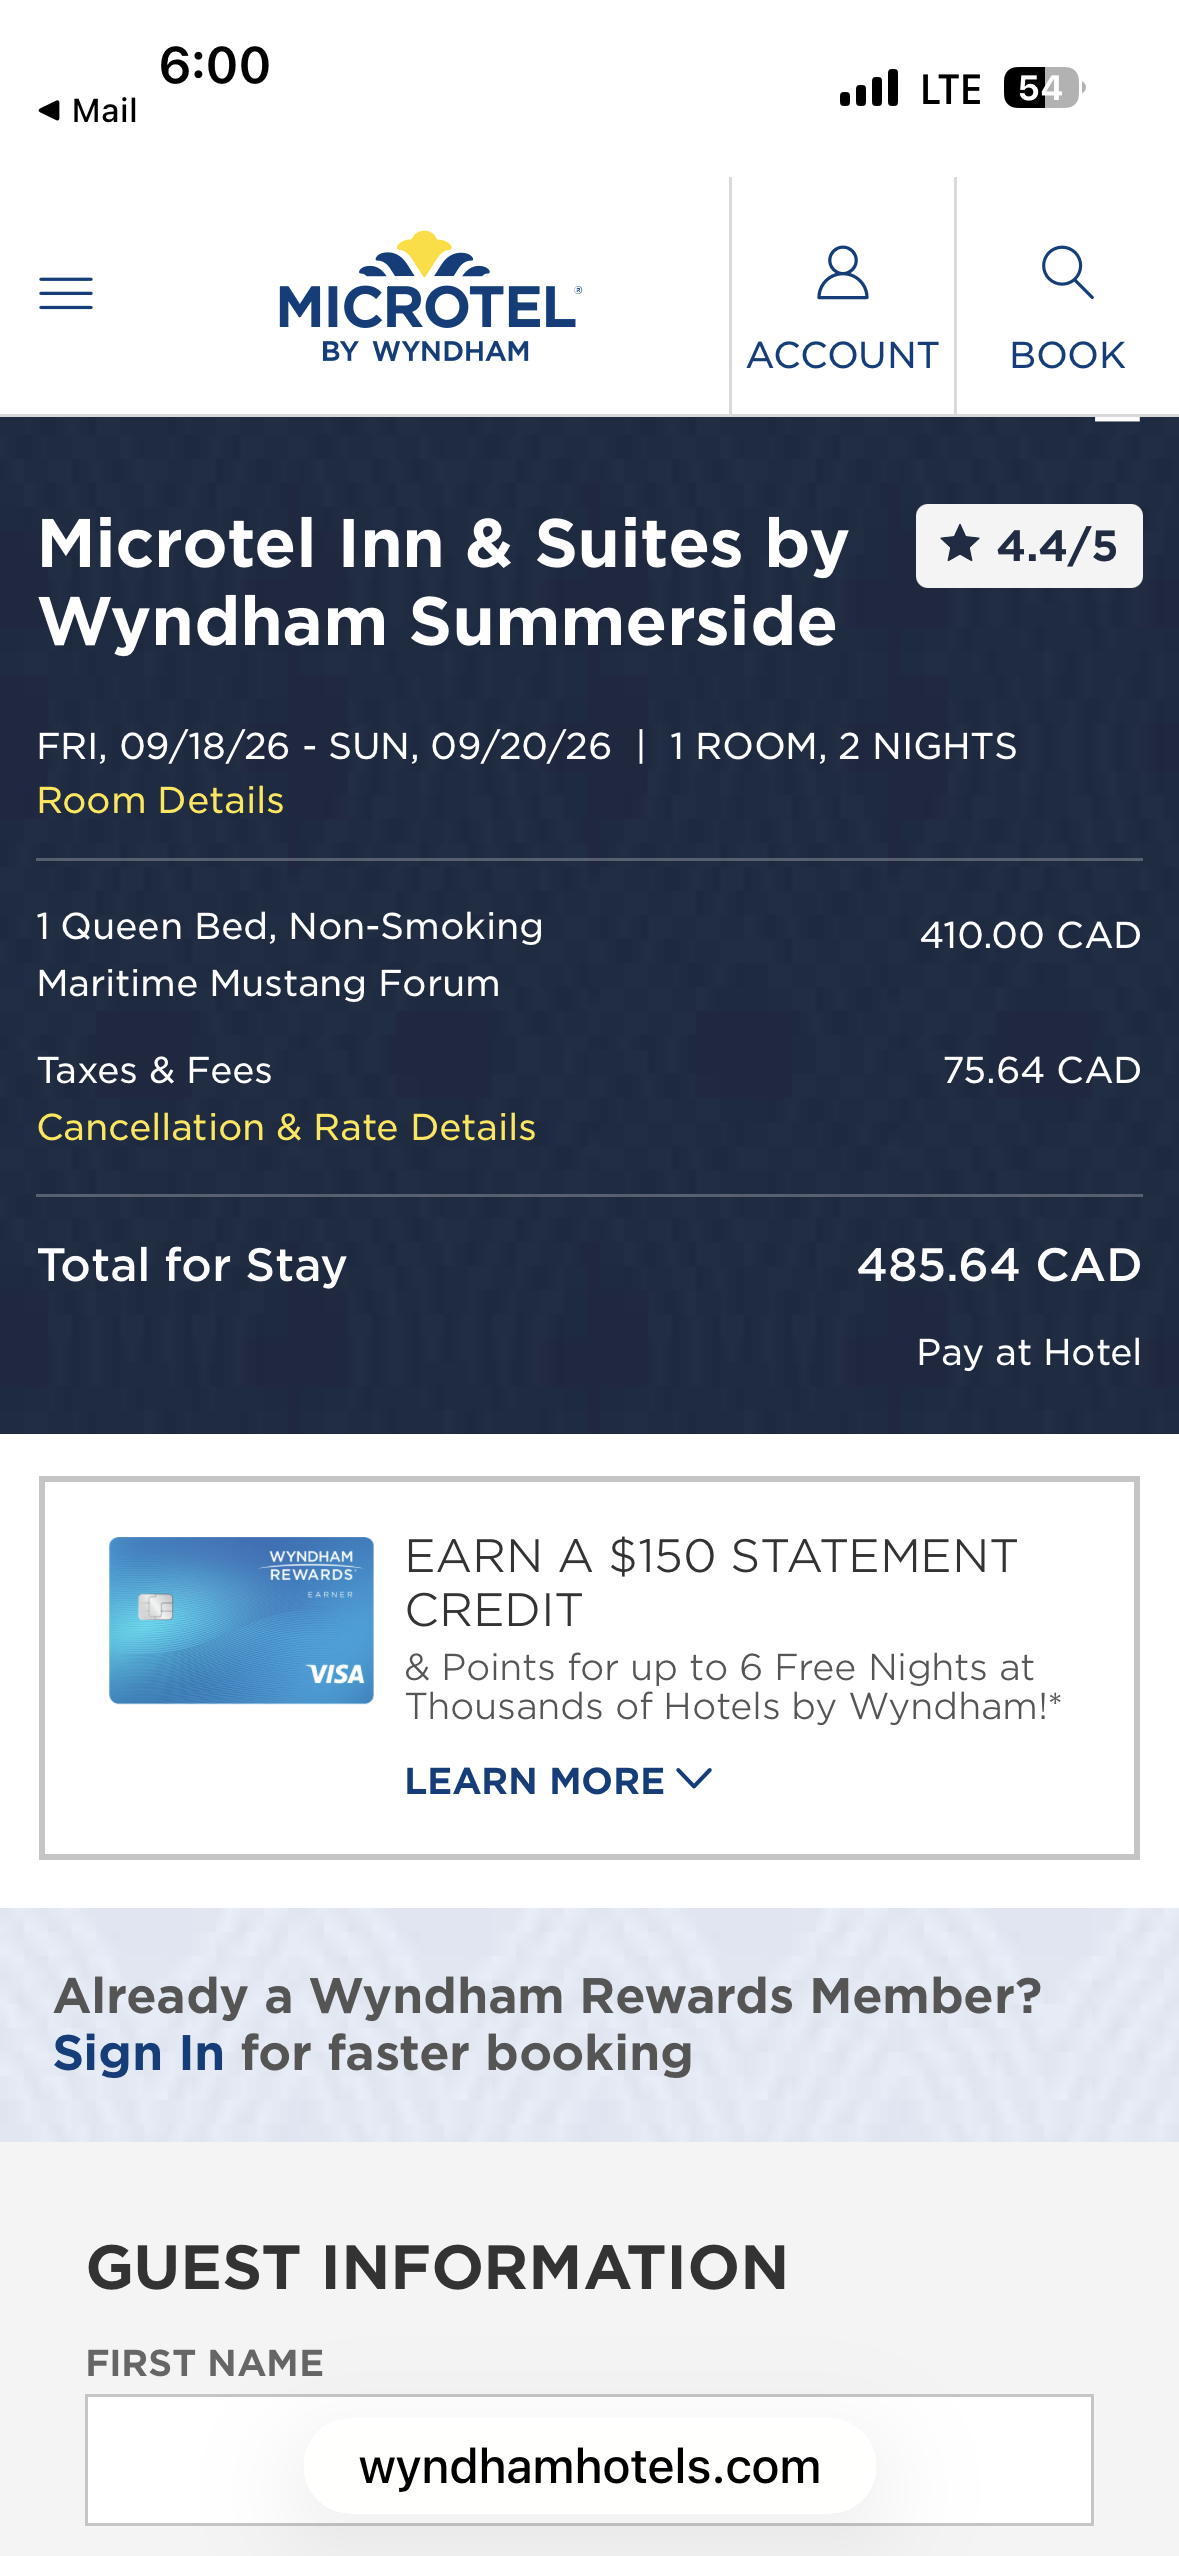Image resolution: width=1179 pixels, height=2556 pixels.
Task: Open the hamburger navigation menu
Action: coord(66,294)
